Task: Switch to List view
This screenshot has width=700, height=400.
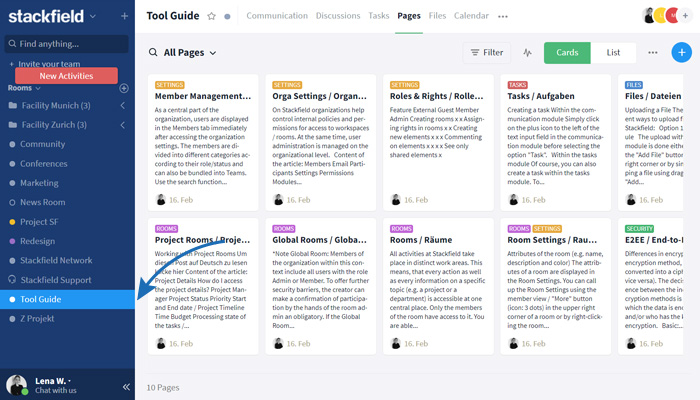Action: [x=613, y=52]
